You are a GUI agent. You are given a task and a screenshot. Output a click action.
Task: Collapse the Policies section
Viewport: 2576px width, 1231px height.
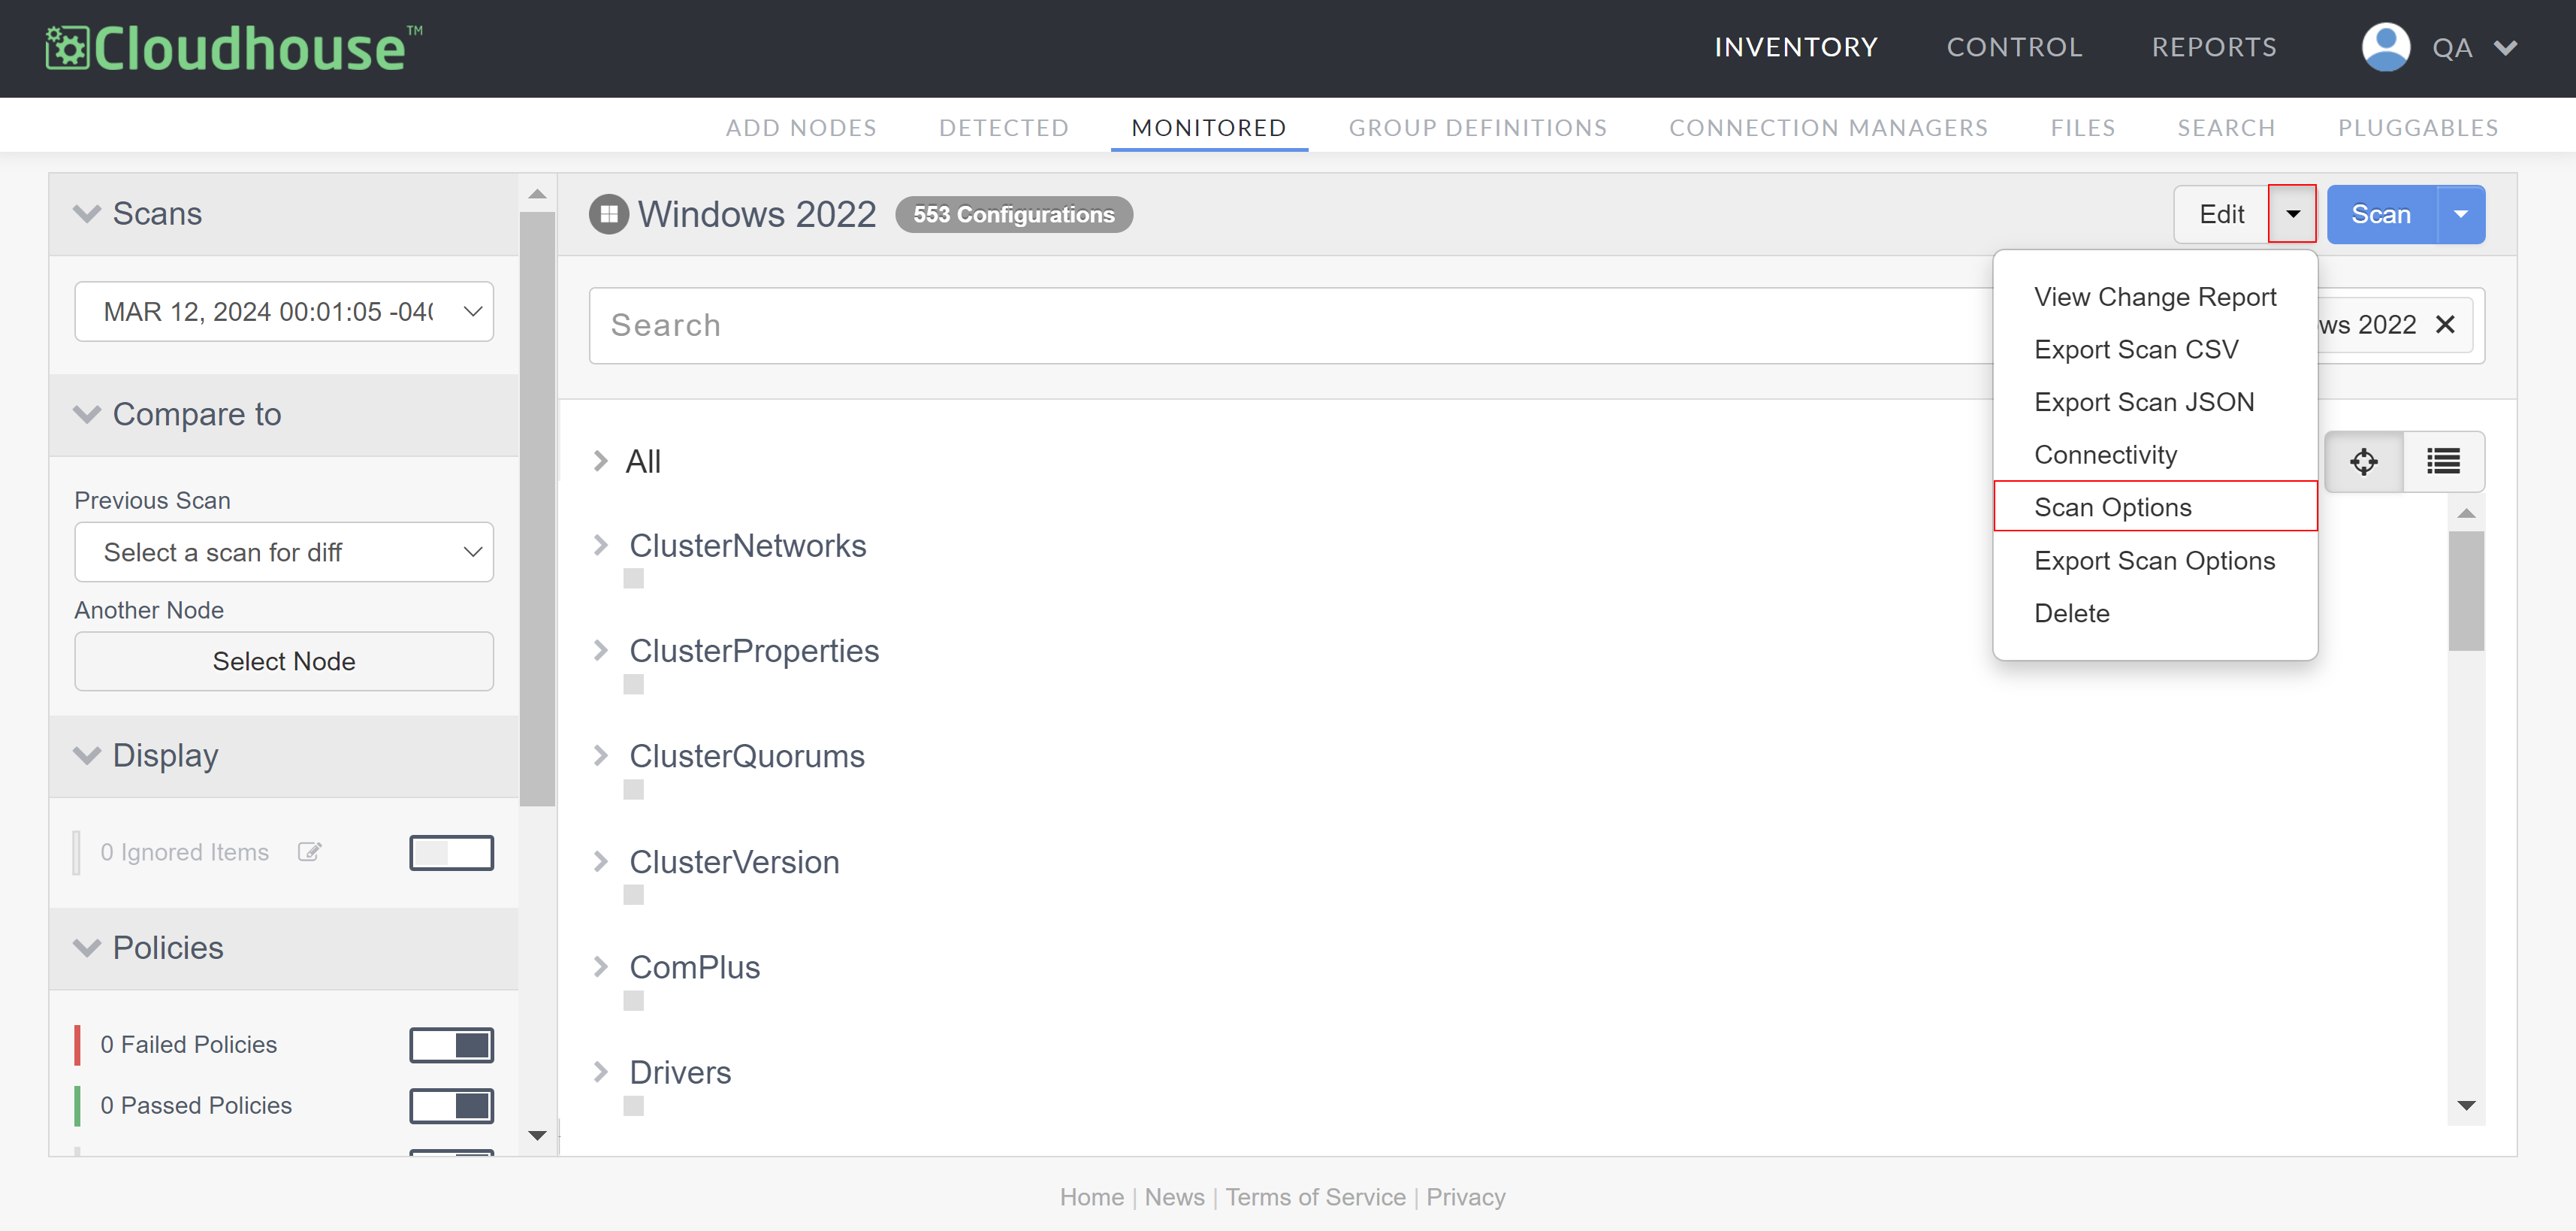pos(88,947)
